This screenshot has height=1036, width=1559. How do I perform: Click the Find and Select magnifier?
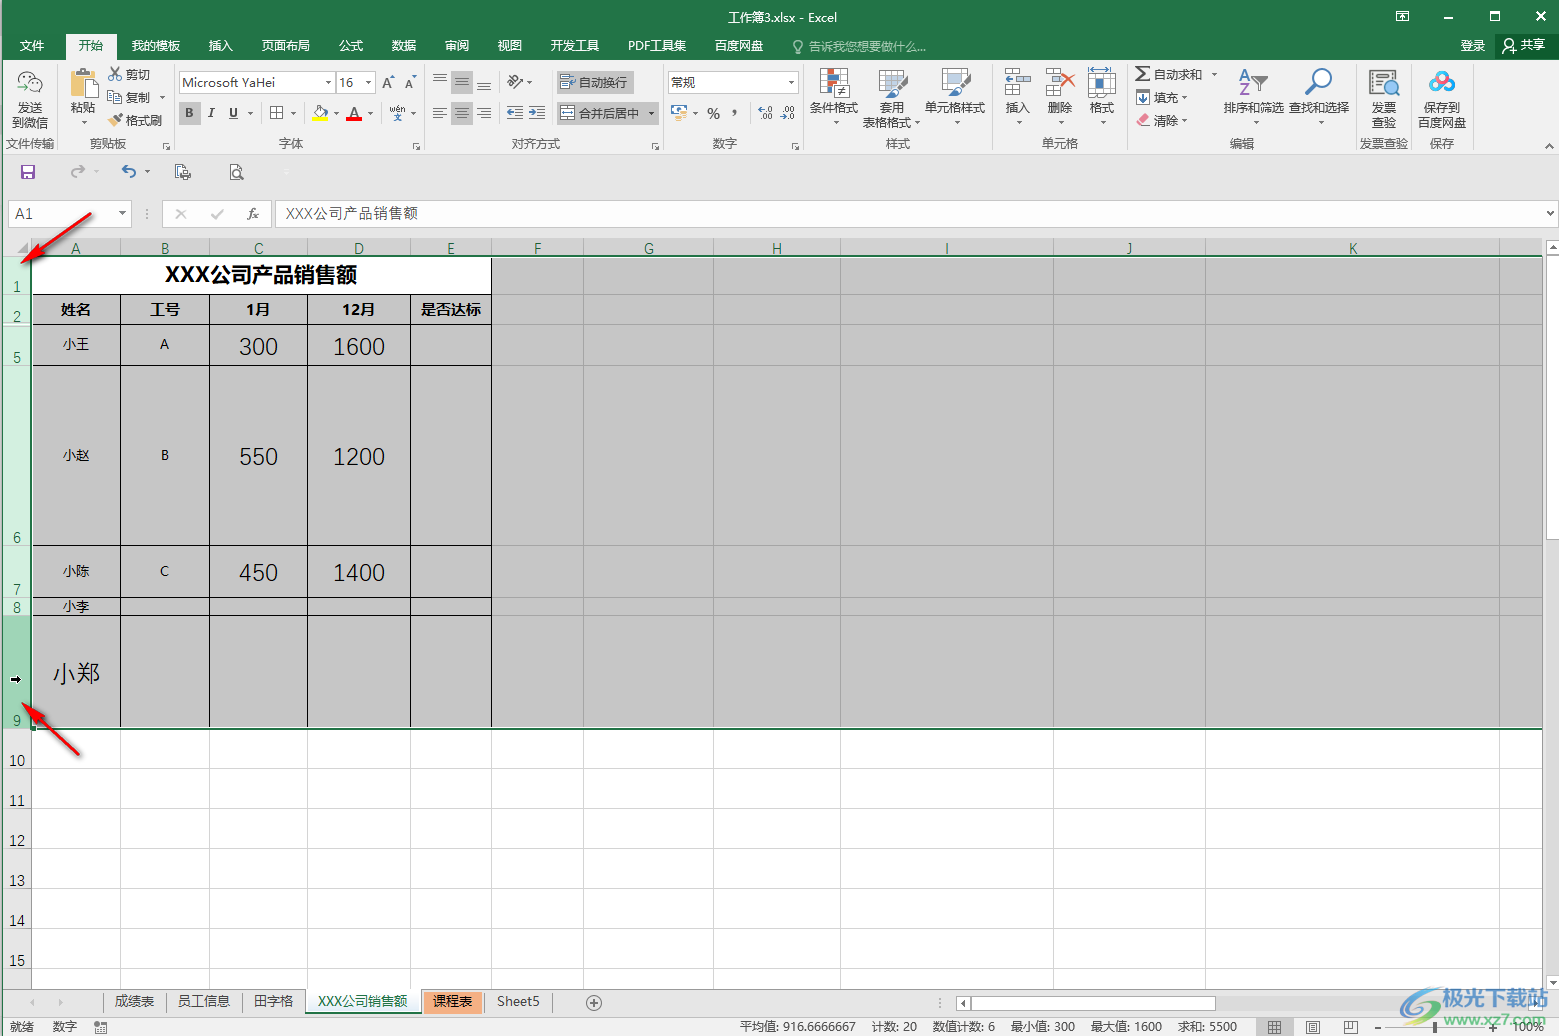pyautogui.click(x=1318, y=84)
